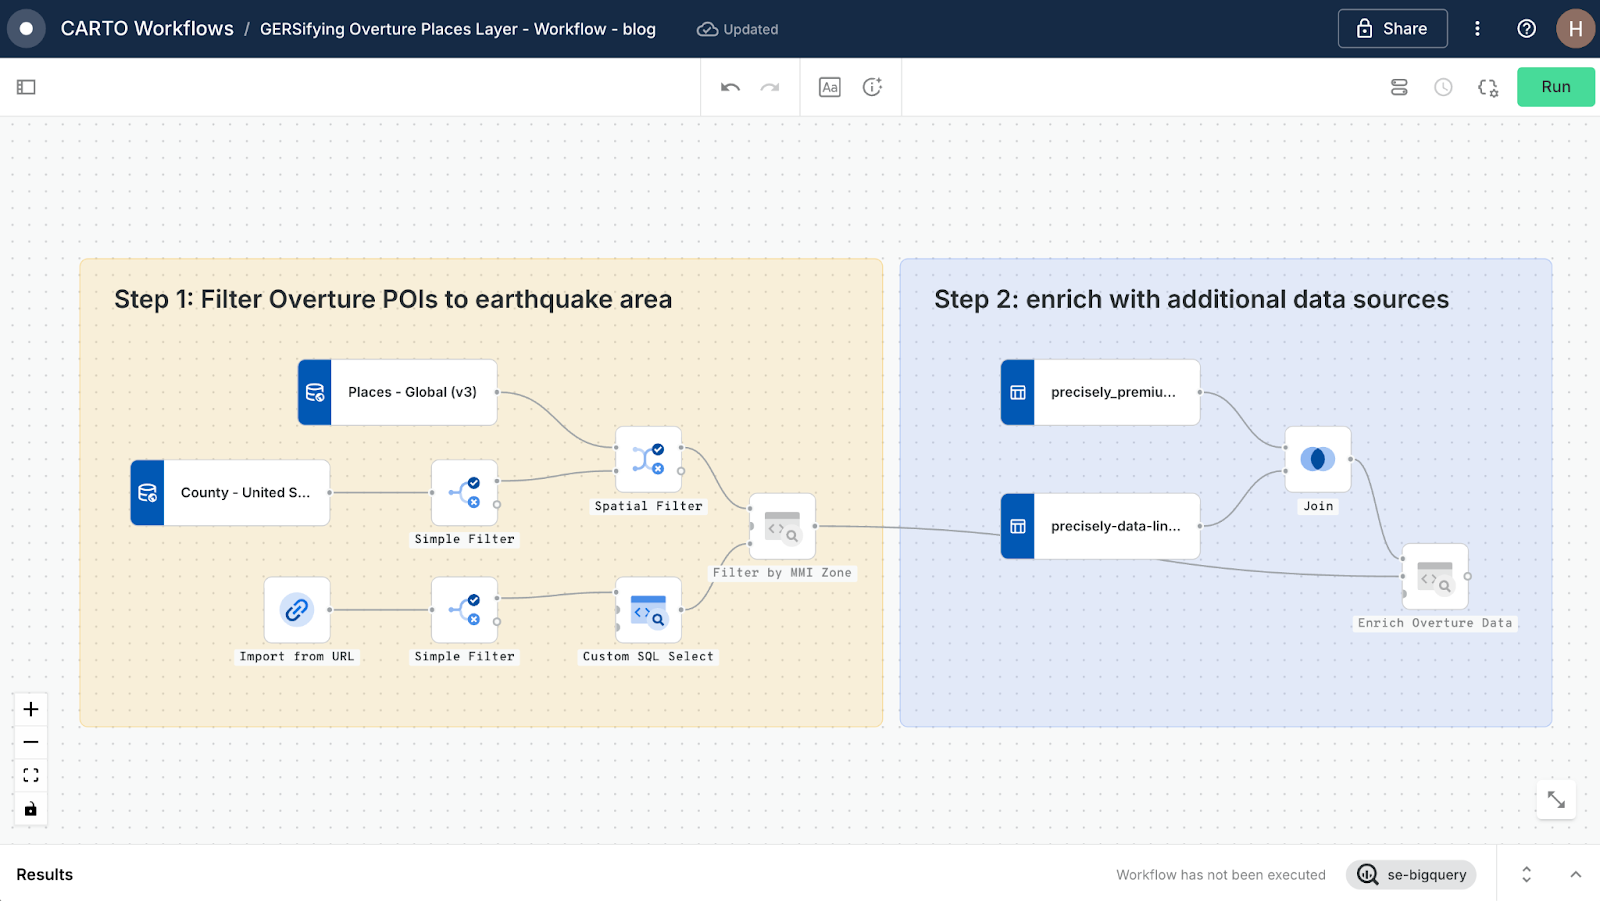Select the Custom SQL Select node

point(648,610)
